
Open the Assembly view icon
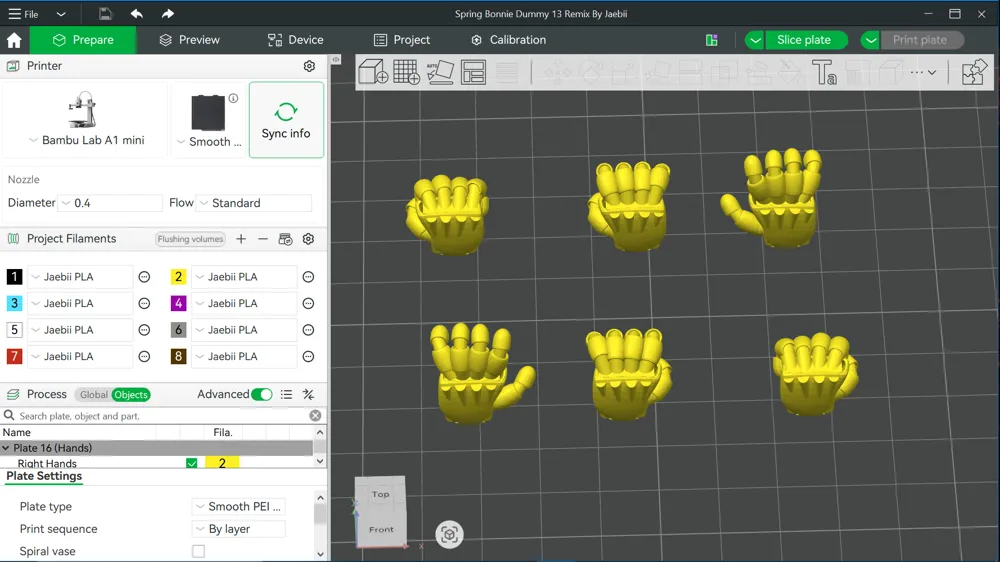click(973, 71)
